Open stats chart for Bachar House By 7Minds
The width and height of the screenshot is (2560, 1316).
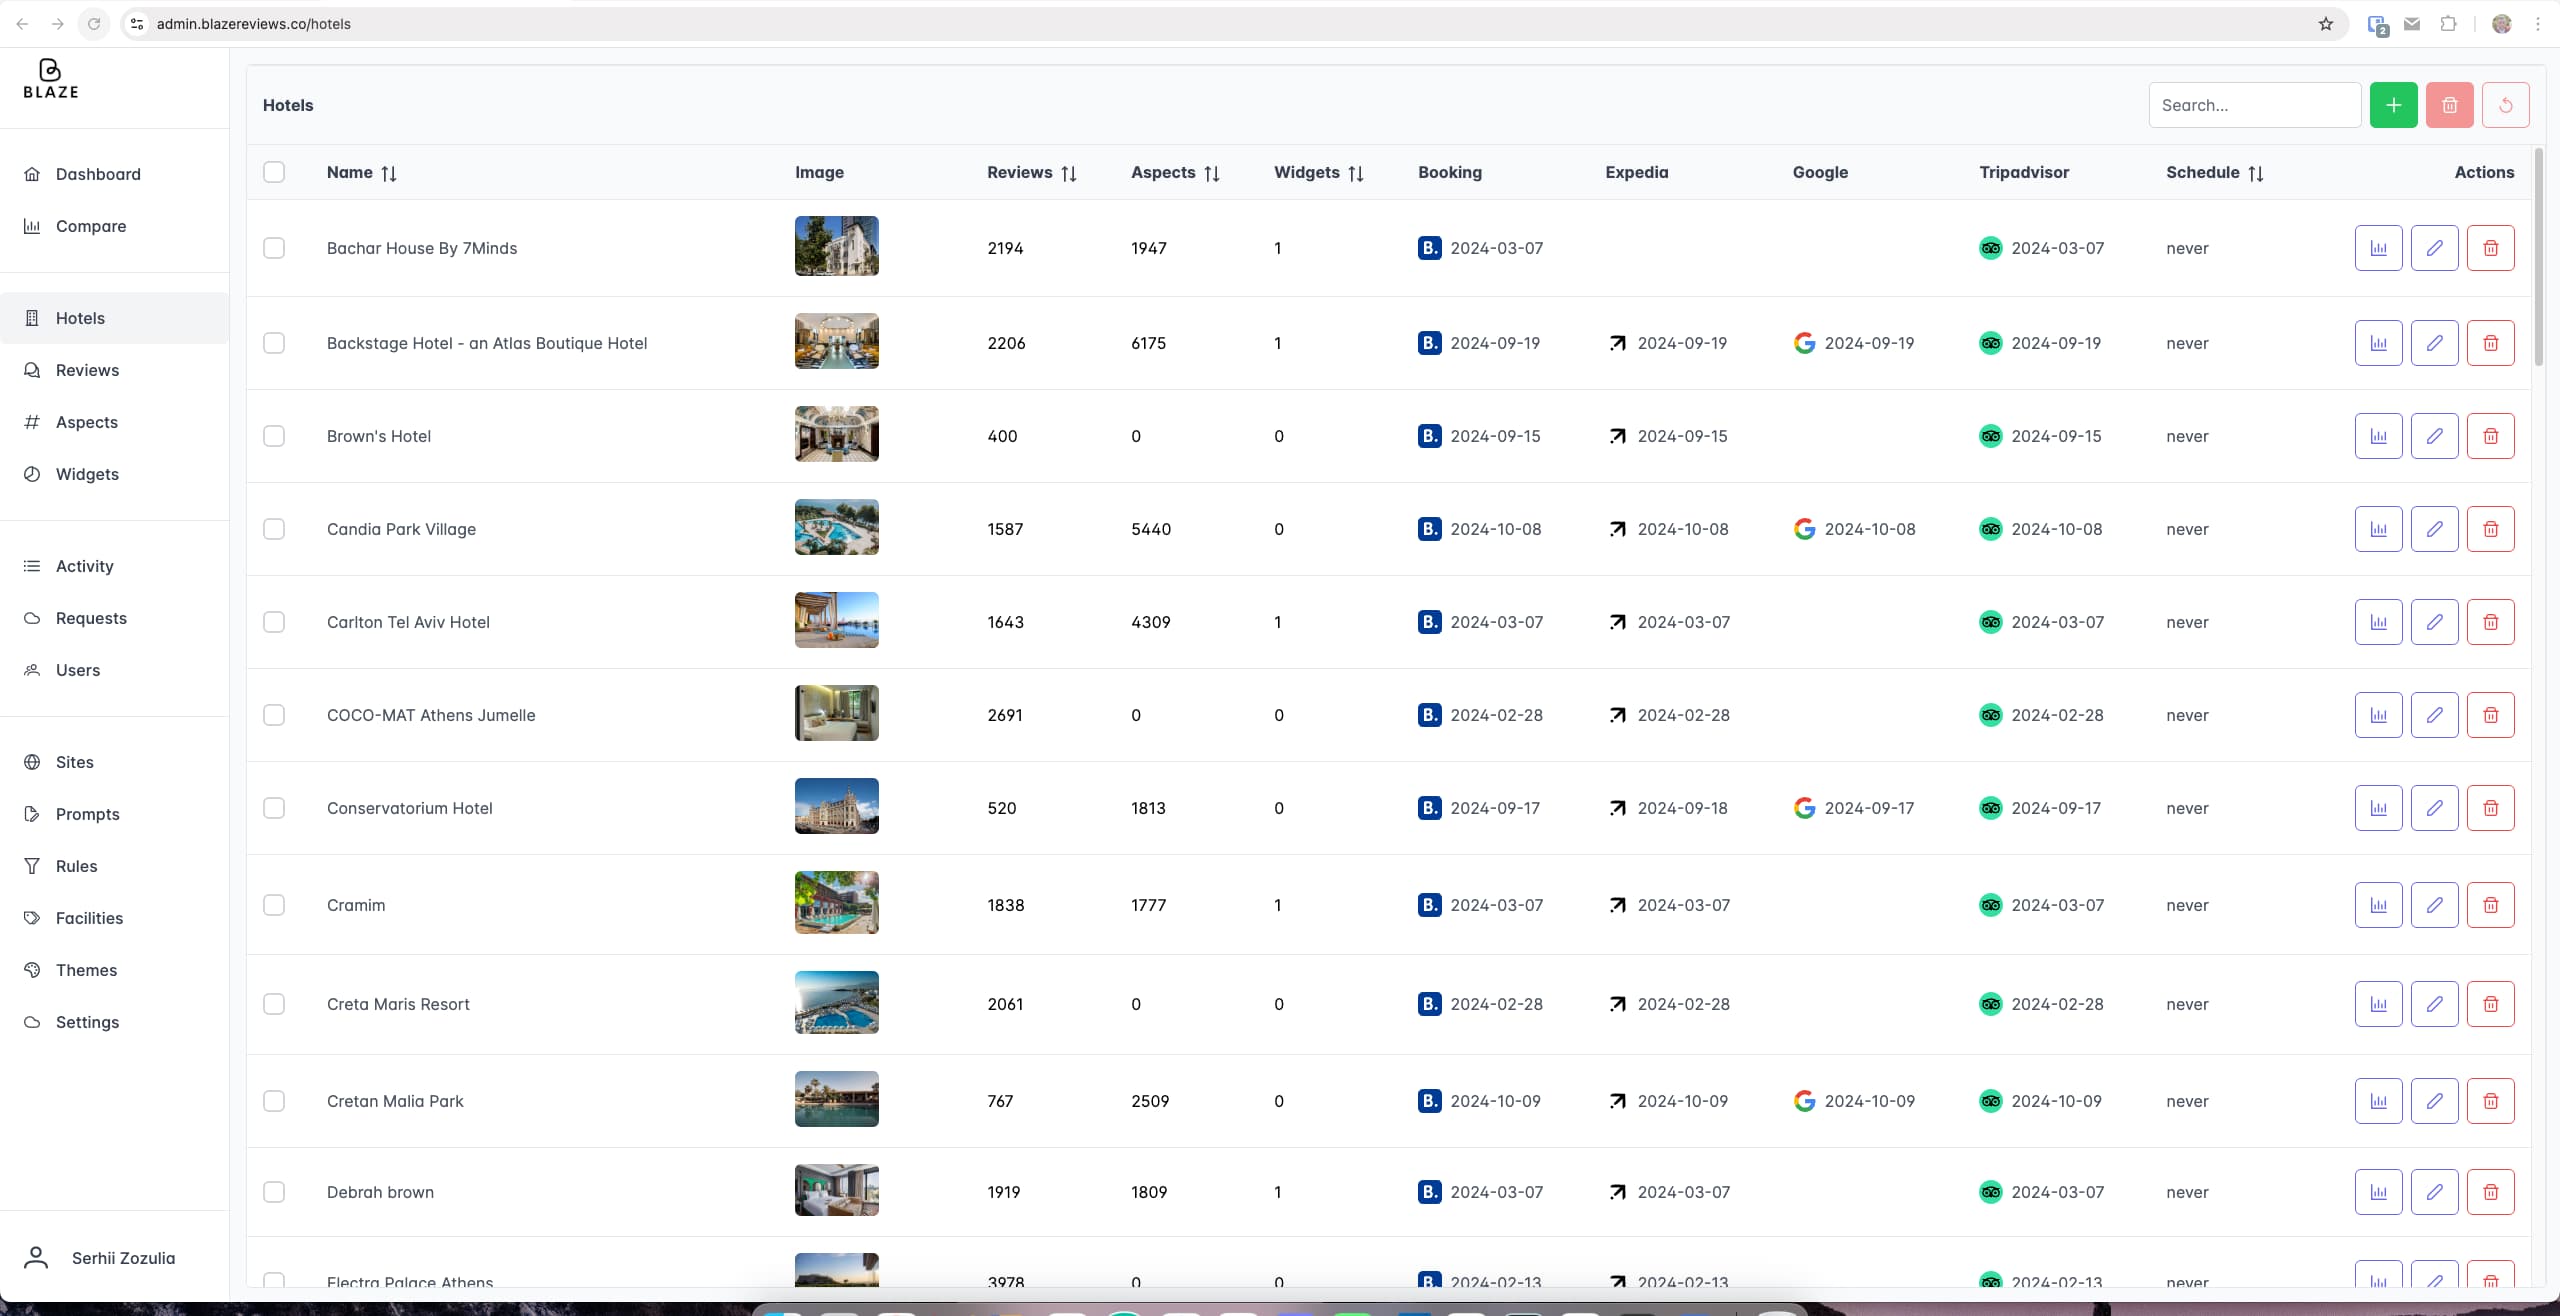coord(2378,248)
